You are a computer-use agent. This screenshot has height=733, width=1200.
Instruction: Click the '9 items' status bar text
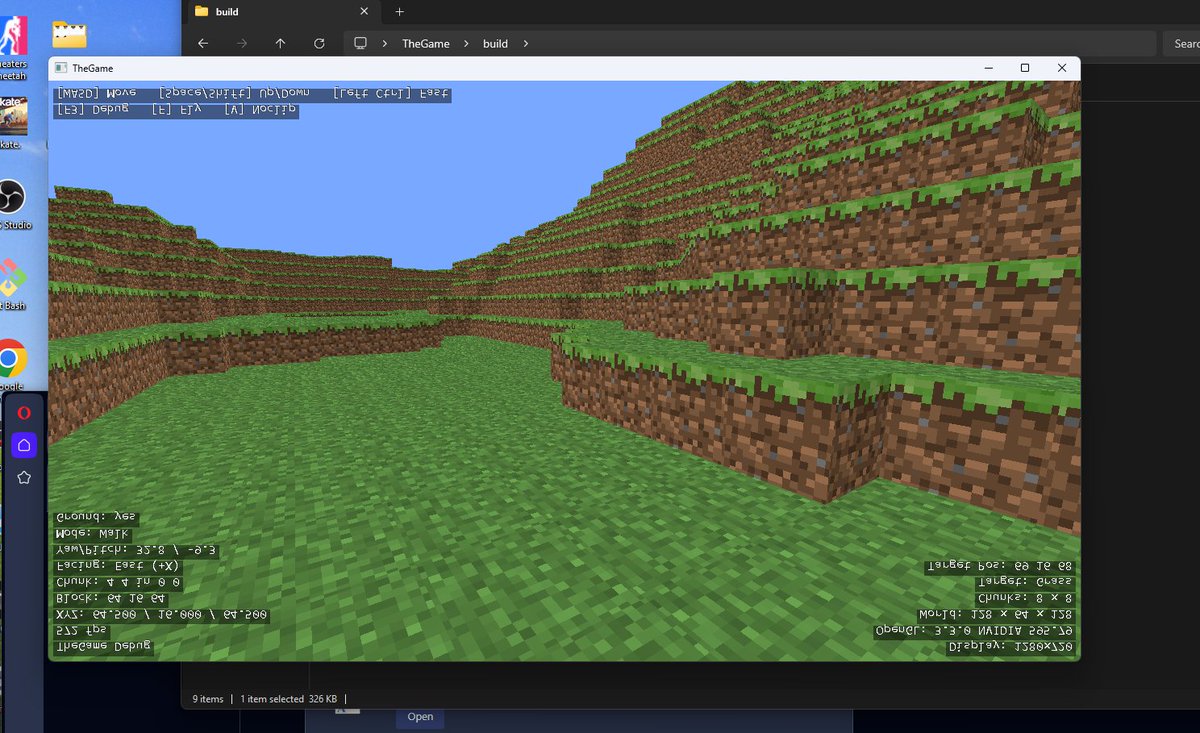[x=208, y=699]
